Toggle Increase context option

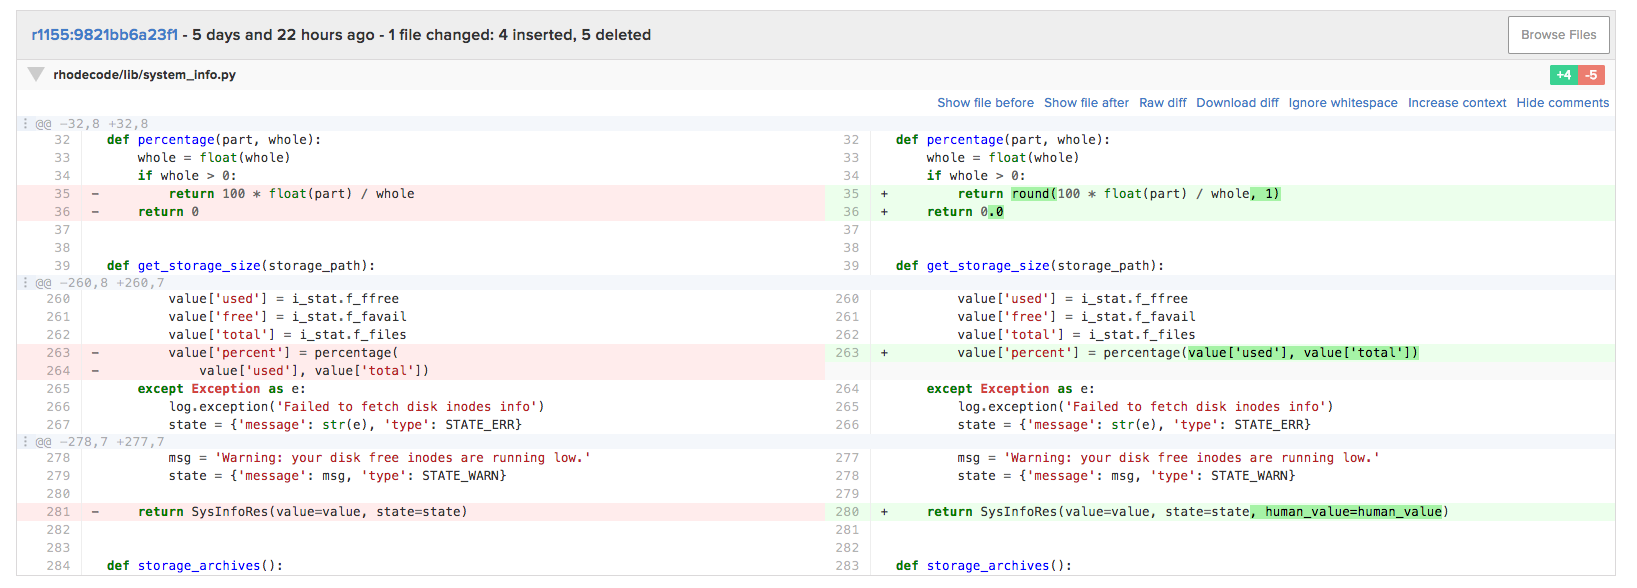tap(1456, 103)
